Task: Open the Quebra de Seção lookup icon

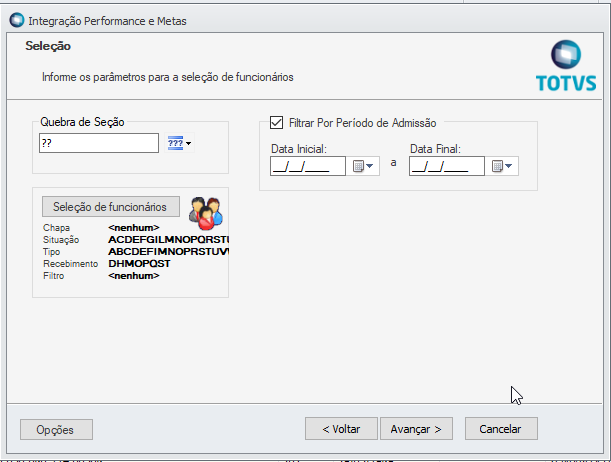Action: coord(175,144)
